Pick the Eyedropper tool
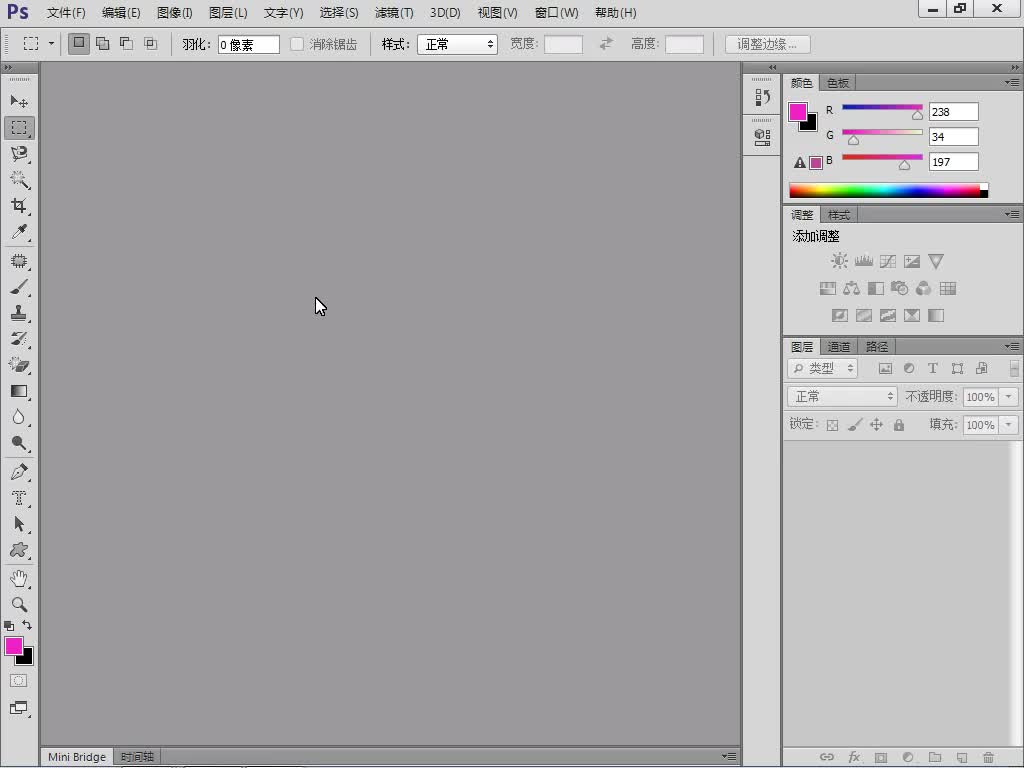The image size is (1024, 768). coord(19,232)
